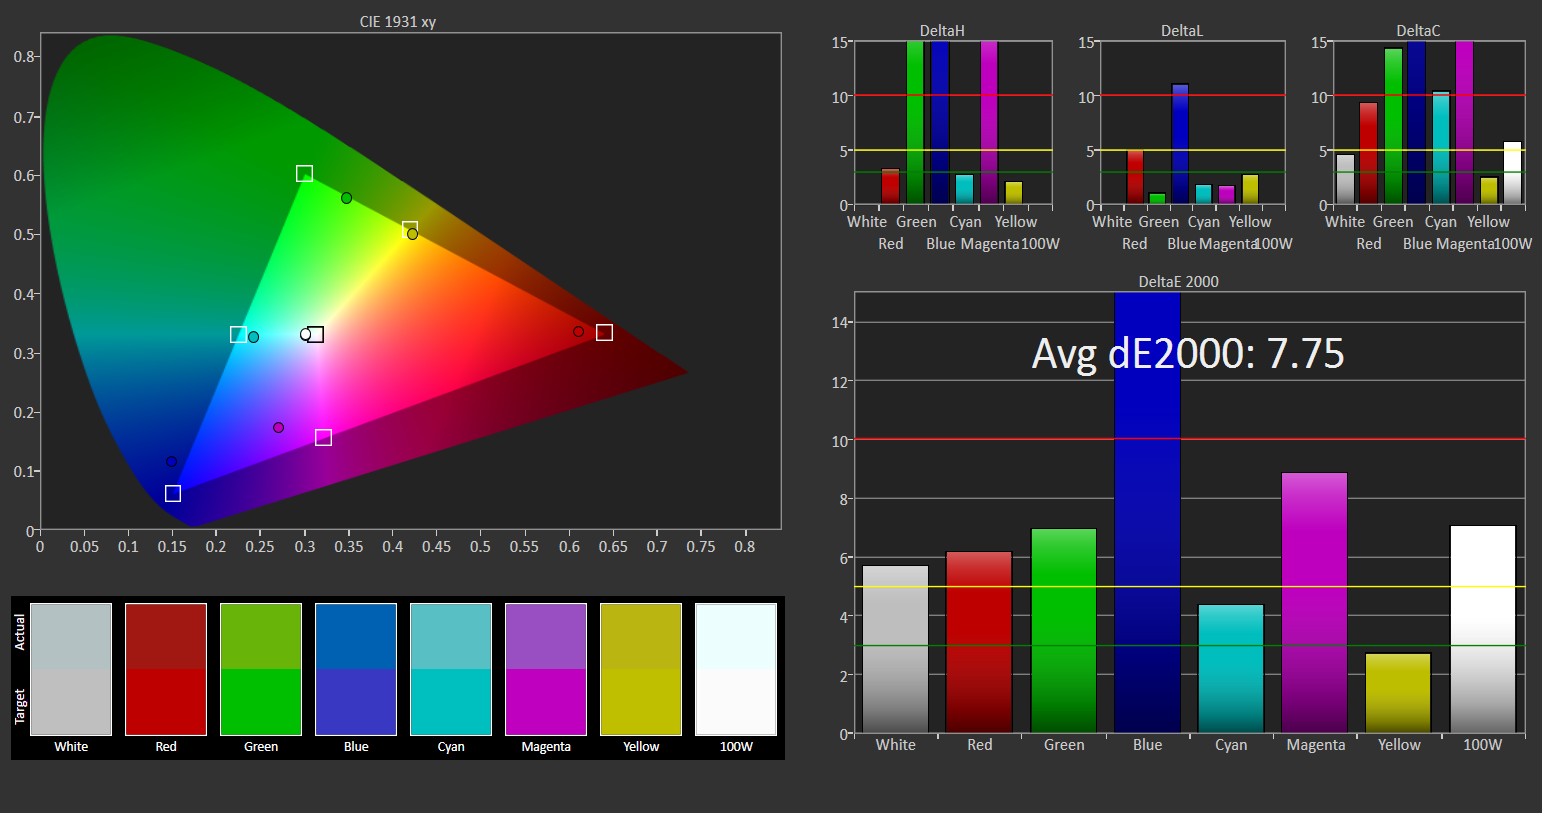Click the 100W actual/target color swatch
Image resolution: width=1542 pixels, height=813 pixels.
736,669
